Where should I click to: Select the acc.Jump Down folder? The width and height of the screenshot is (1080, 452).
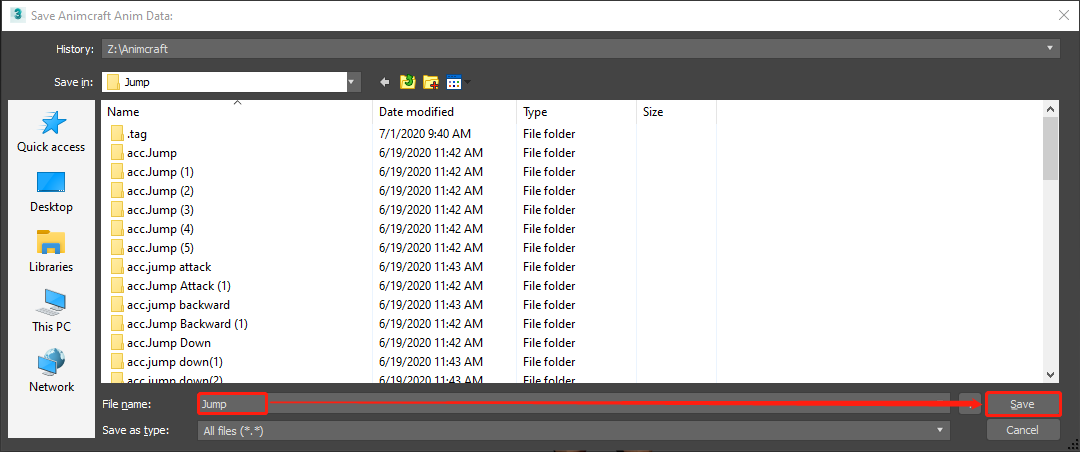coord(169,342)
